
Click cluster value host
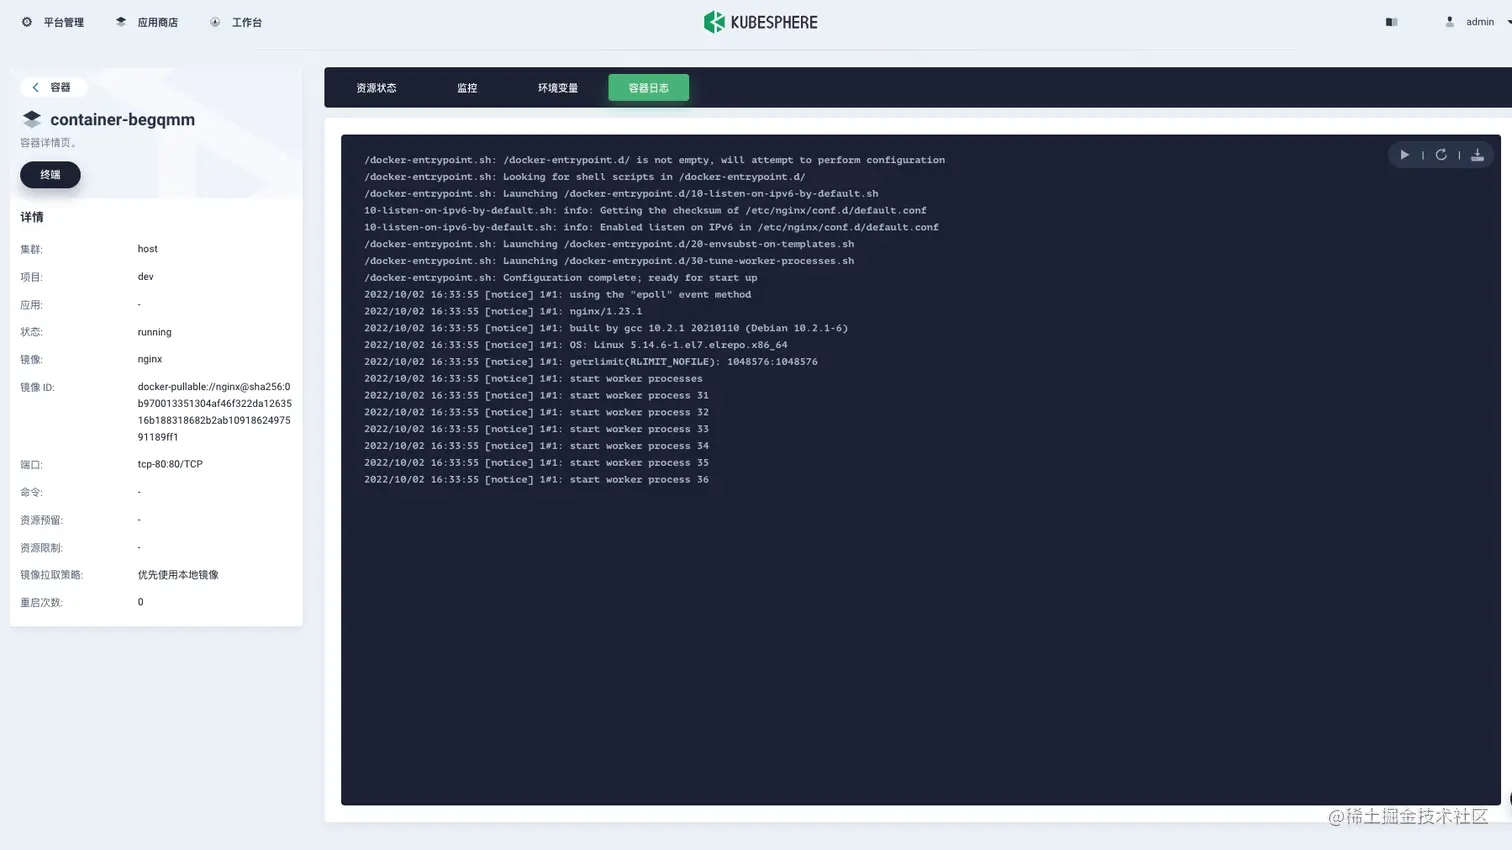[148, 249]
